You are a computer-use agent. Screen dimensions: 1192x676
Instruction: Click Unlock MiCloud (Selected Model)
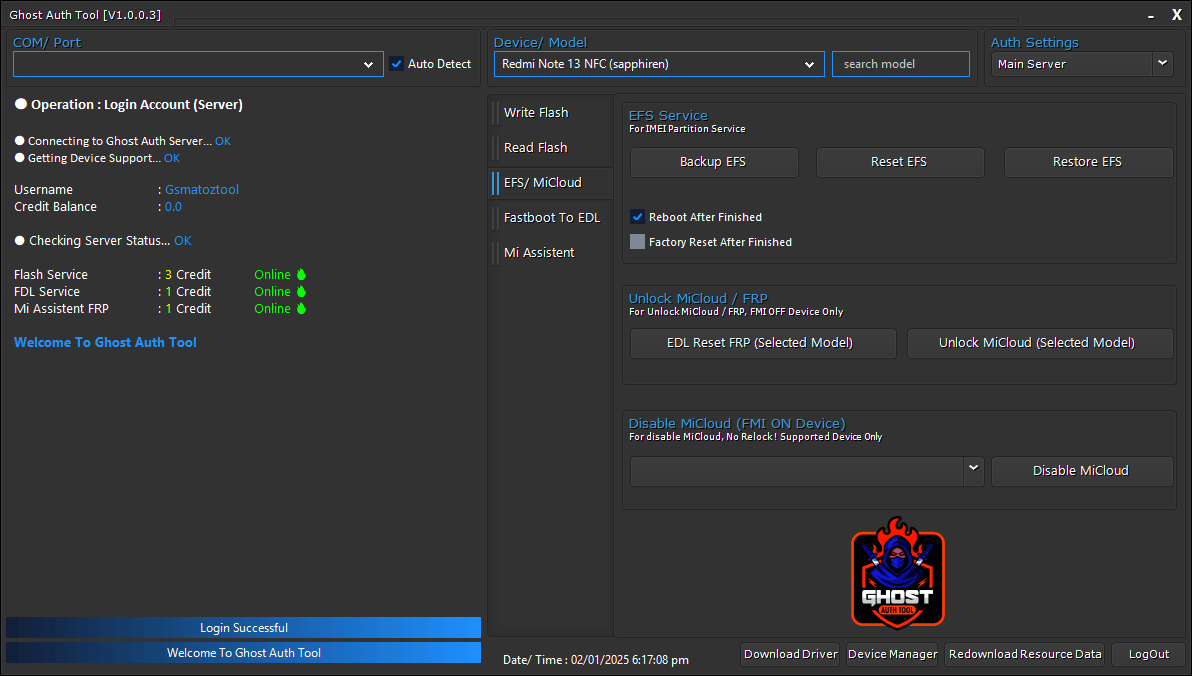pyautogui.click(x=1039, y=343)
